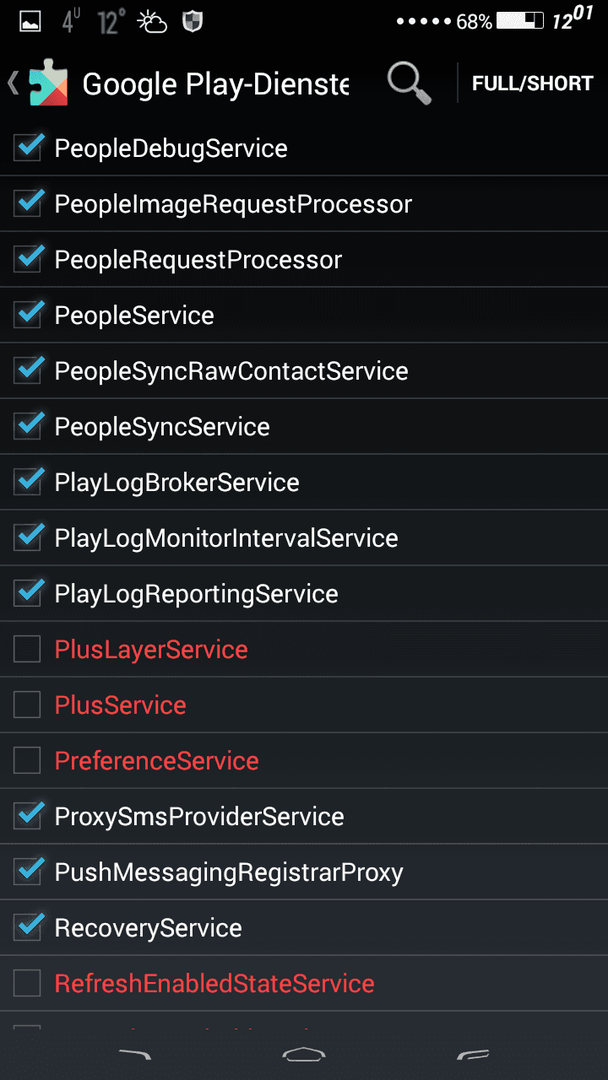Tap the back chevron in header

[x=14, y=83]
